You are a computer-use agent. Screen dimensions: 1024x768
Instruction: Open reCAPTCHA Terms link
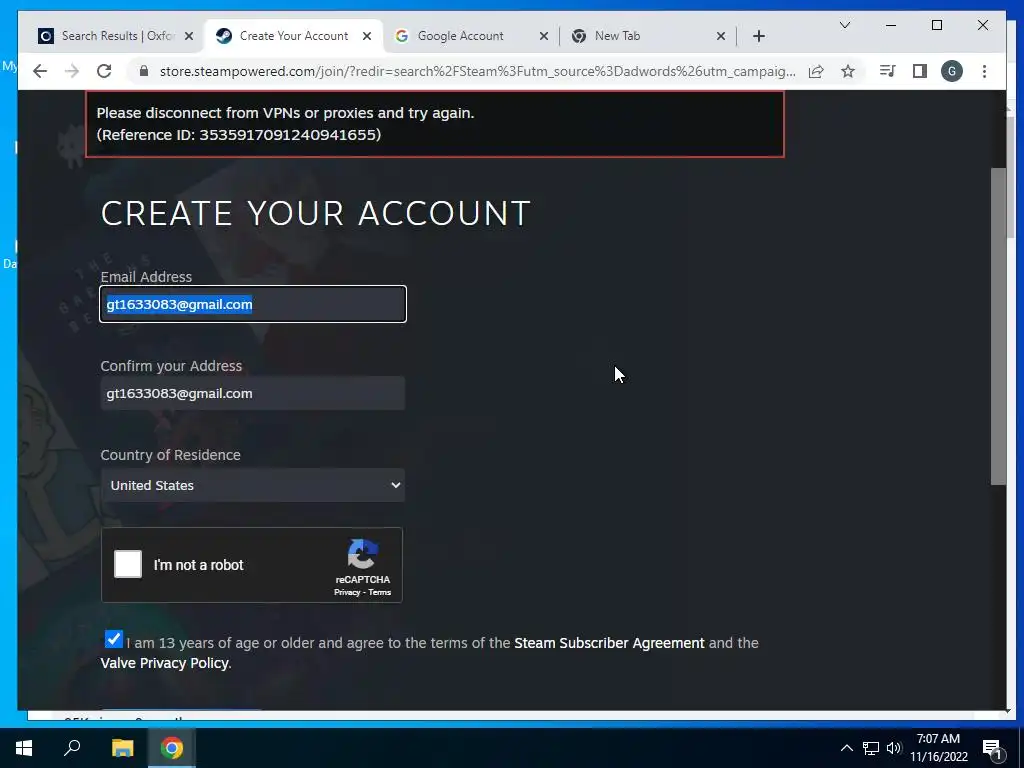379,592
